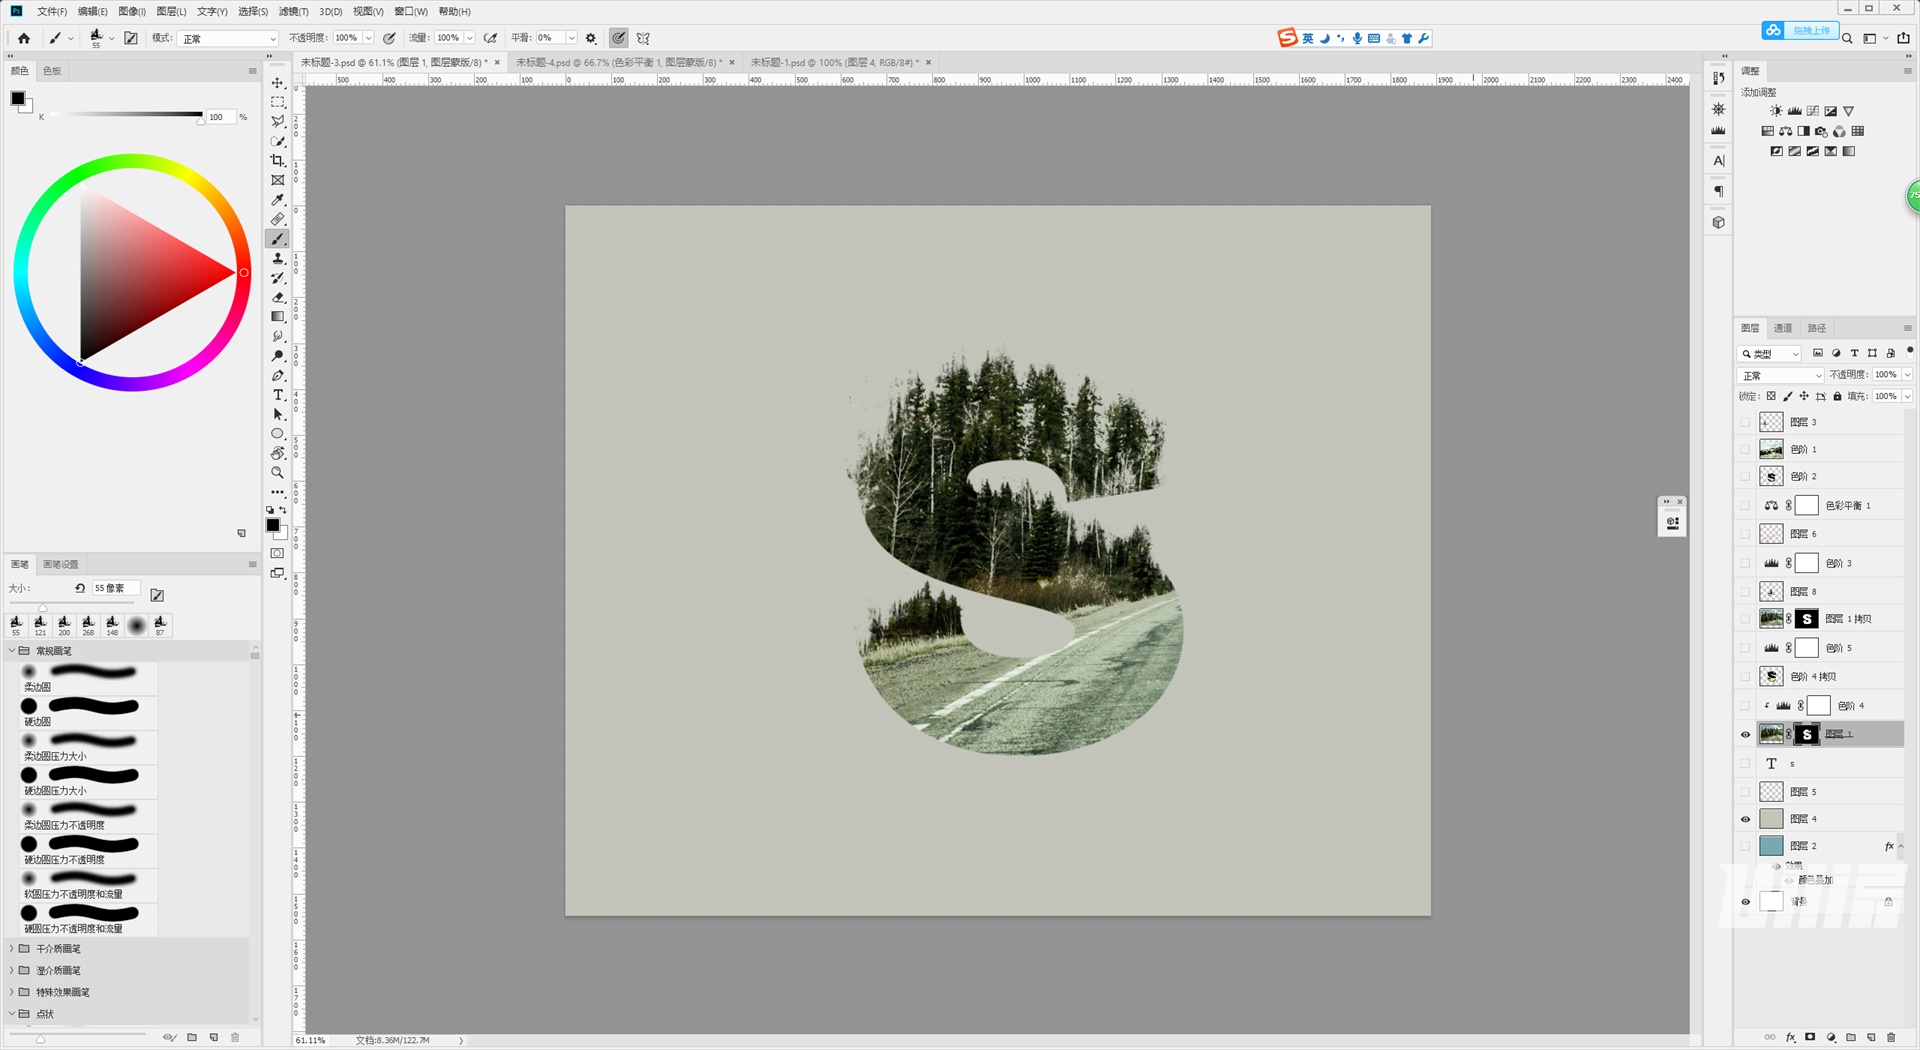Select the Move tool

(x=278, y=83)
